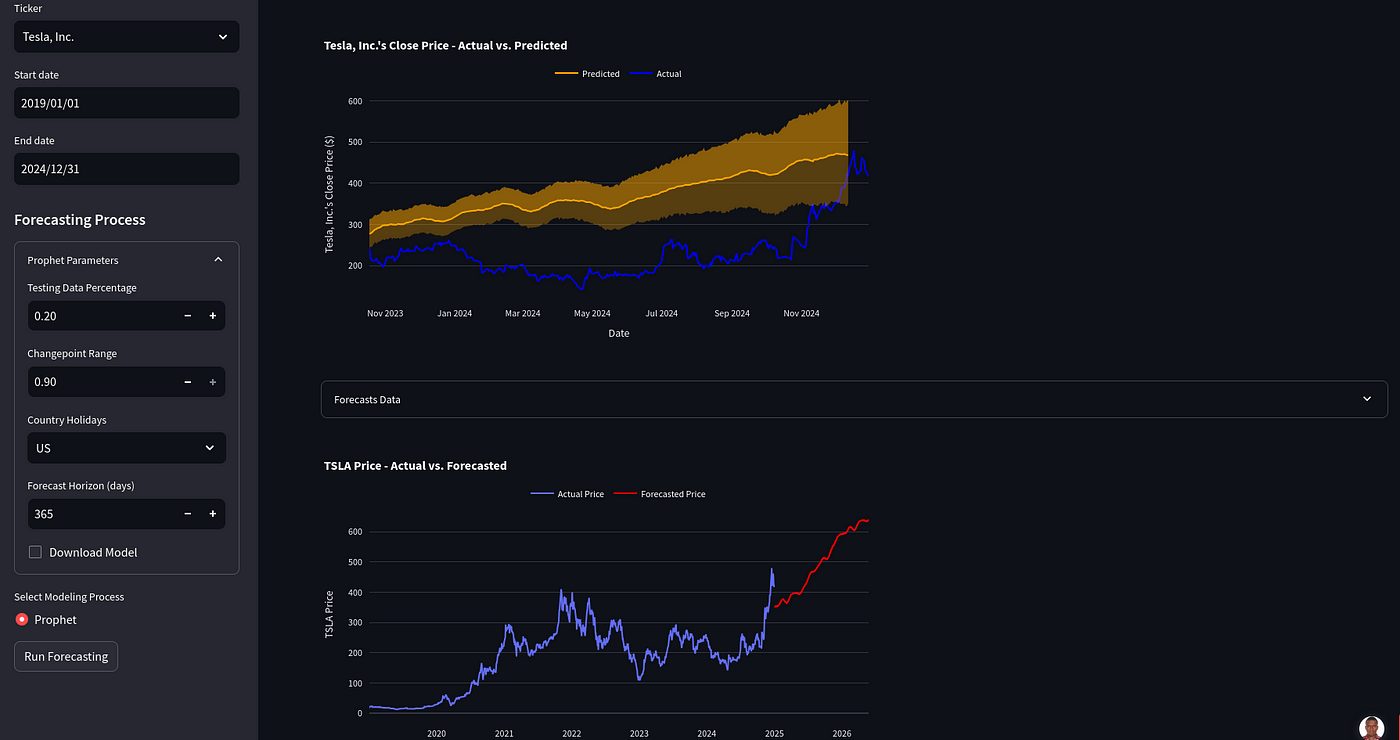This screenshot has height=740, width=1400.
Task: Tick the Download Model checkbox
Action: click(35, 552)
